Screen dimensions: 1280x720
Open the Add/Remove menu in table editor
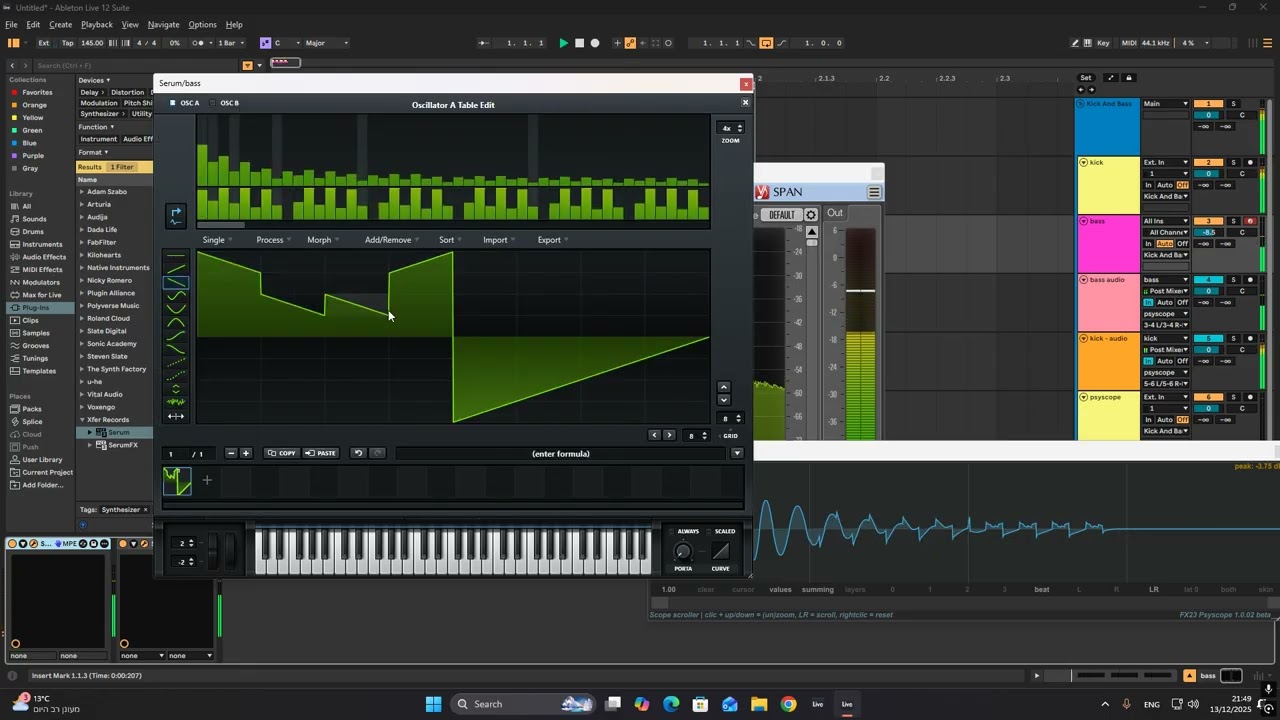point(391,240)
